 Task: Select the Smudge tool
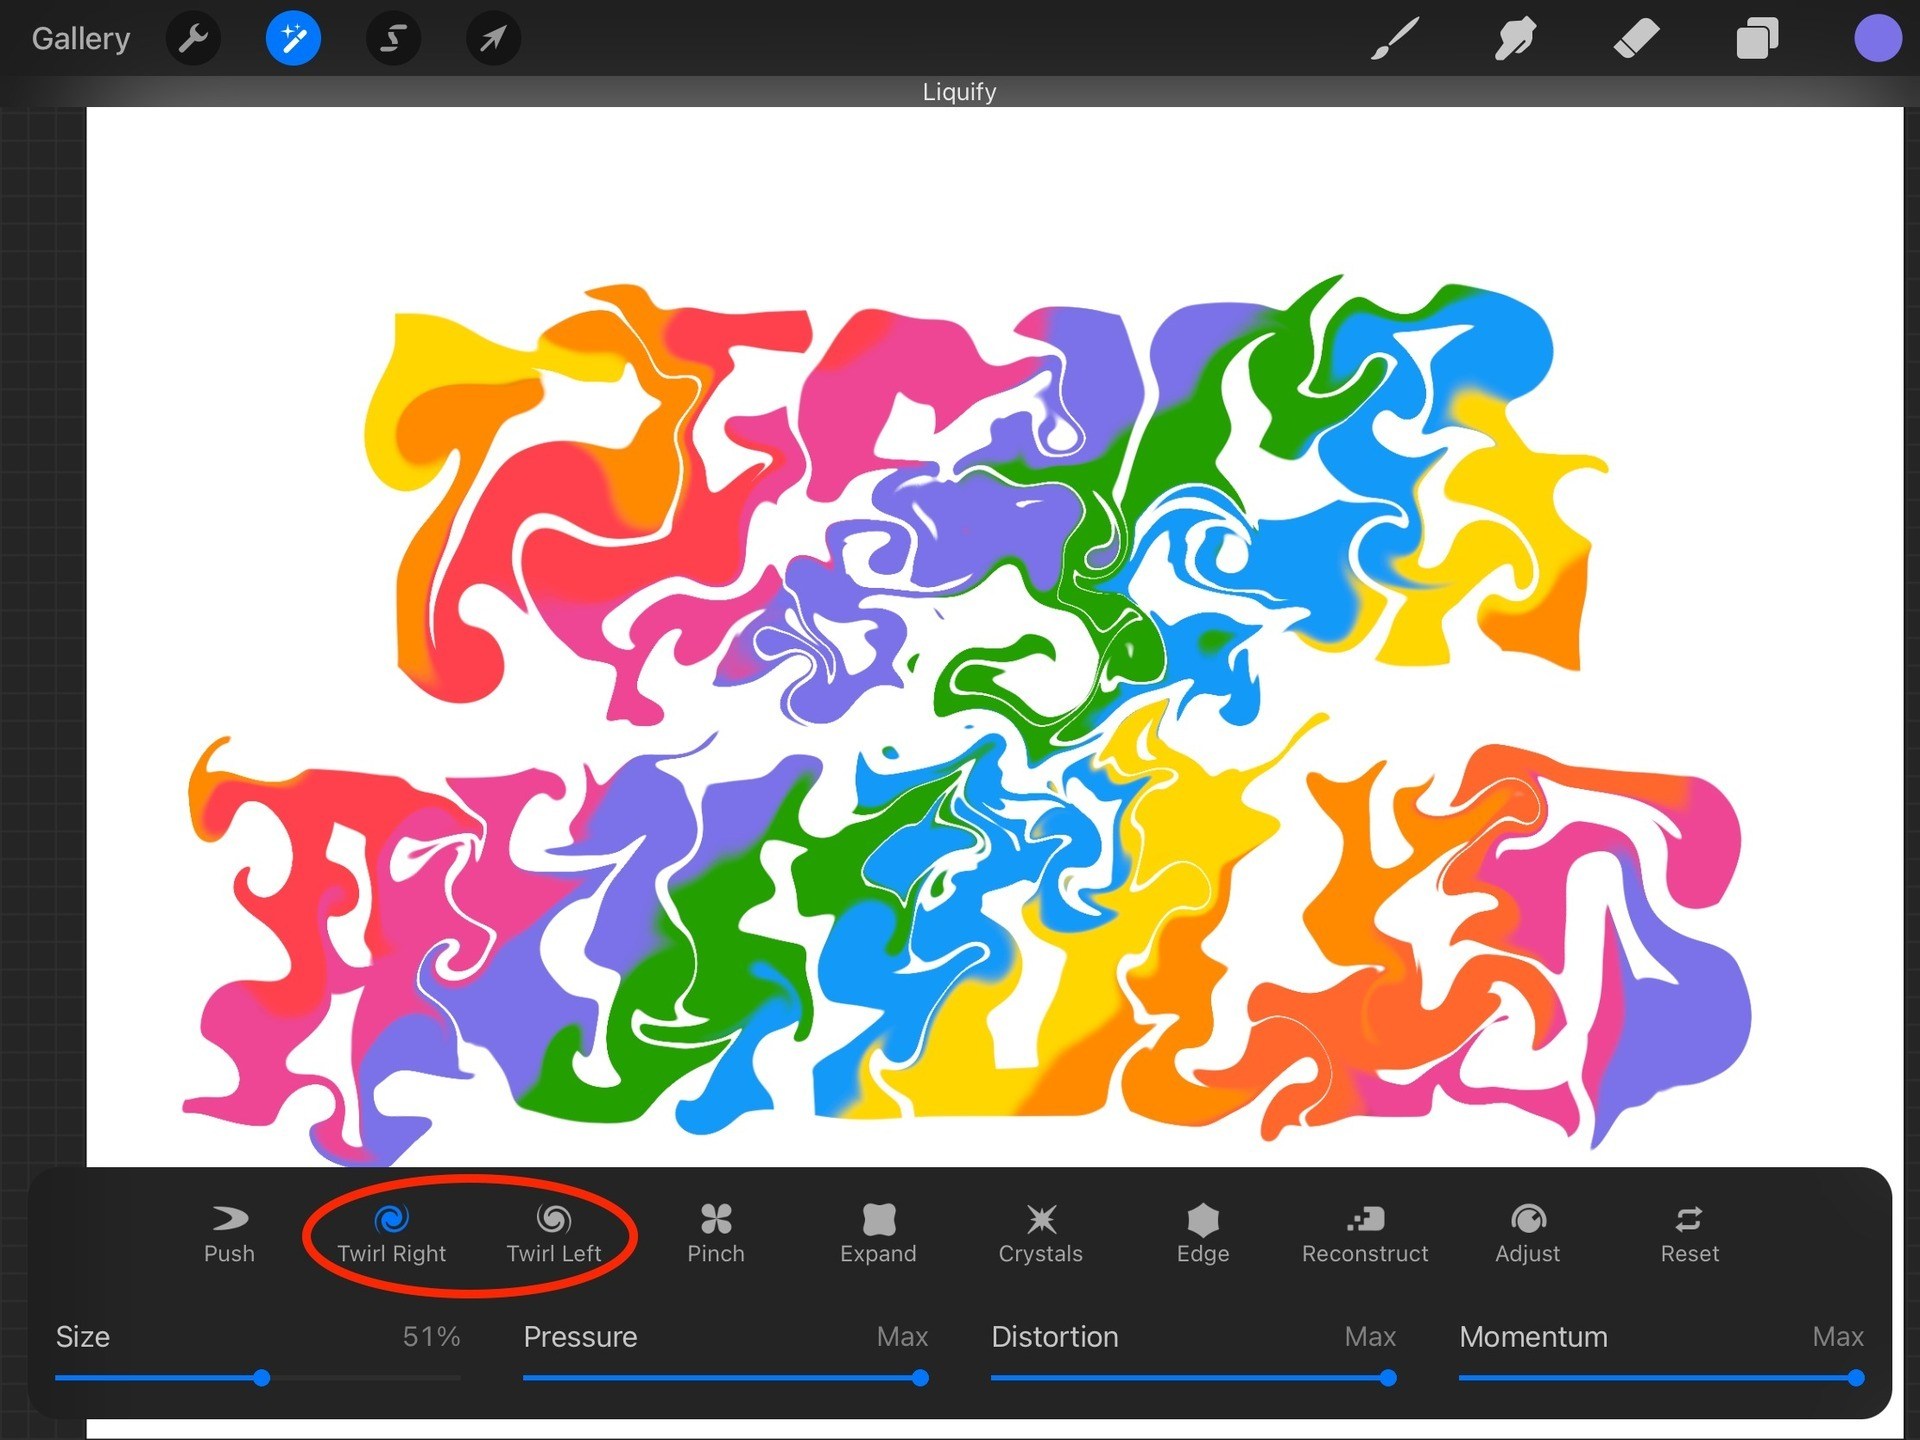click(x=1515, y=39)
